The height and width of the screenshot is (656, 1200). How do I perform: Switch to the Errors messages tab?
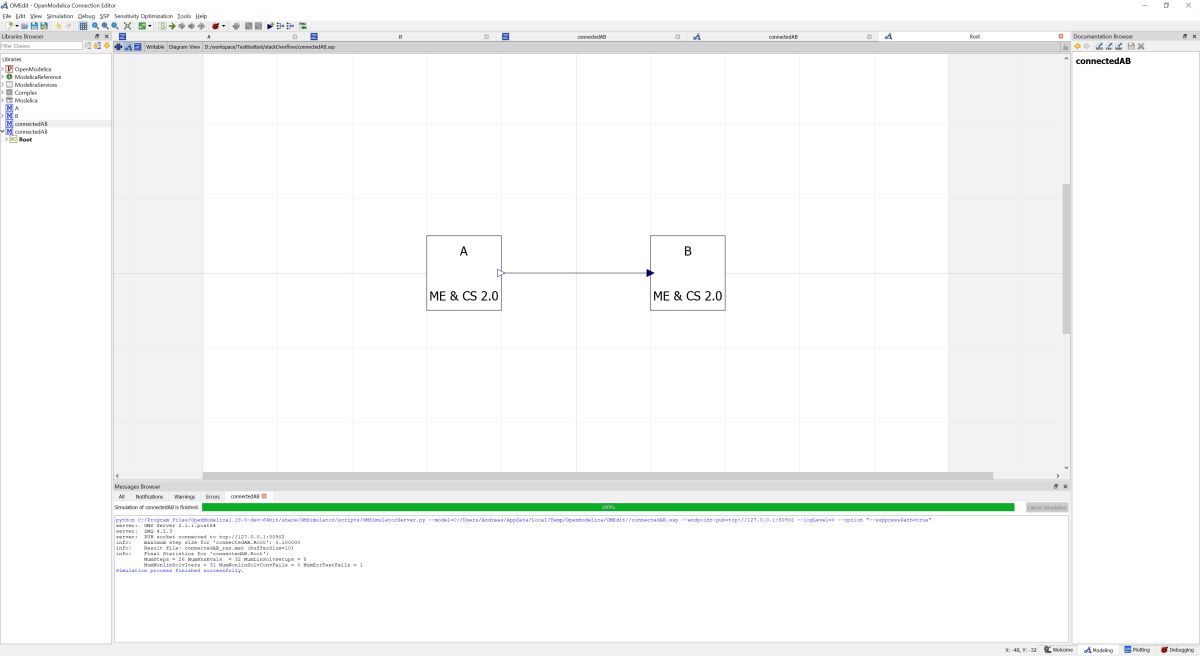pos(213,496)
